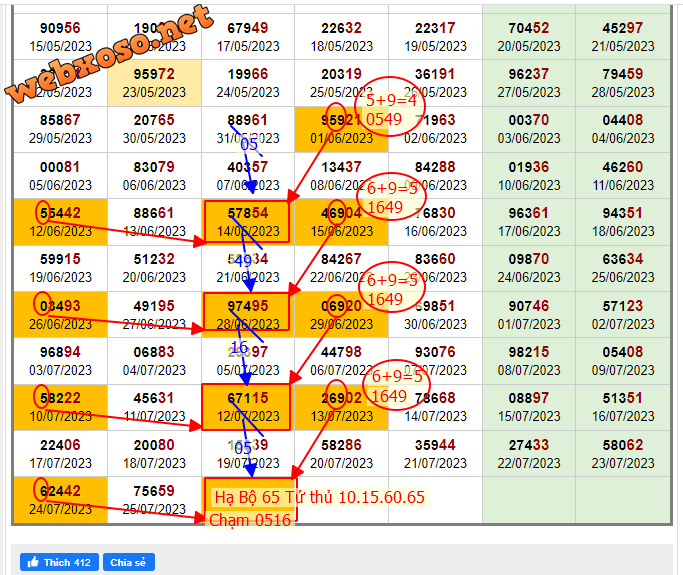Select the cell 62442 dated 24/07/2023
The image size is (683, 575).
coord(61,500)
